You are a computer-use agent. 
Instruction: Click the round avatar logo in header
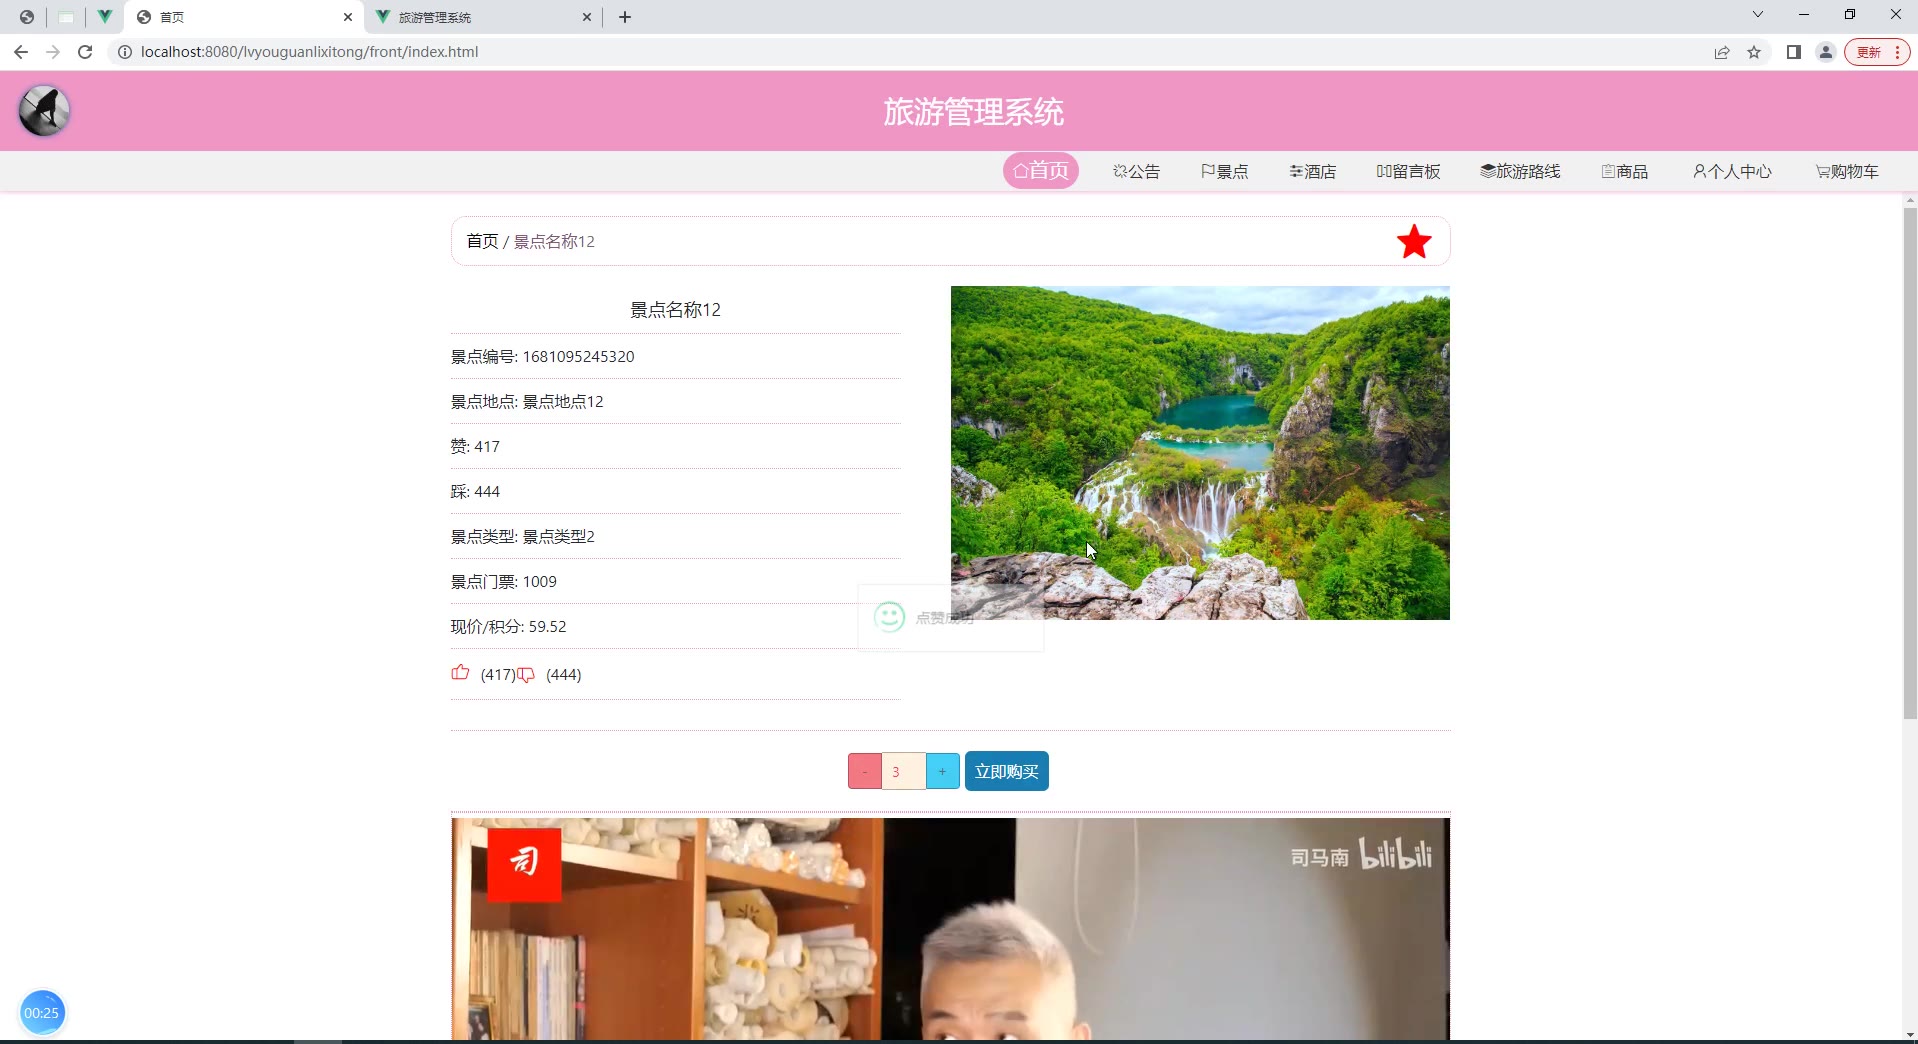coord(44,111)
